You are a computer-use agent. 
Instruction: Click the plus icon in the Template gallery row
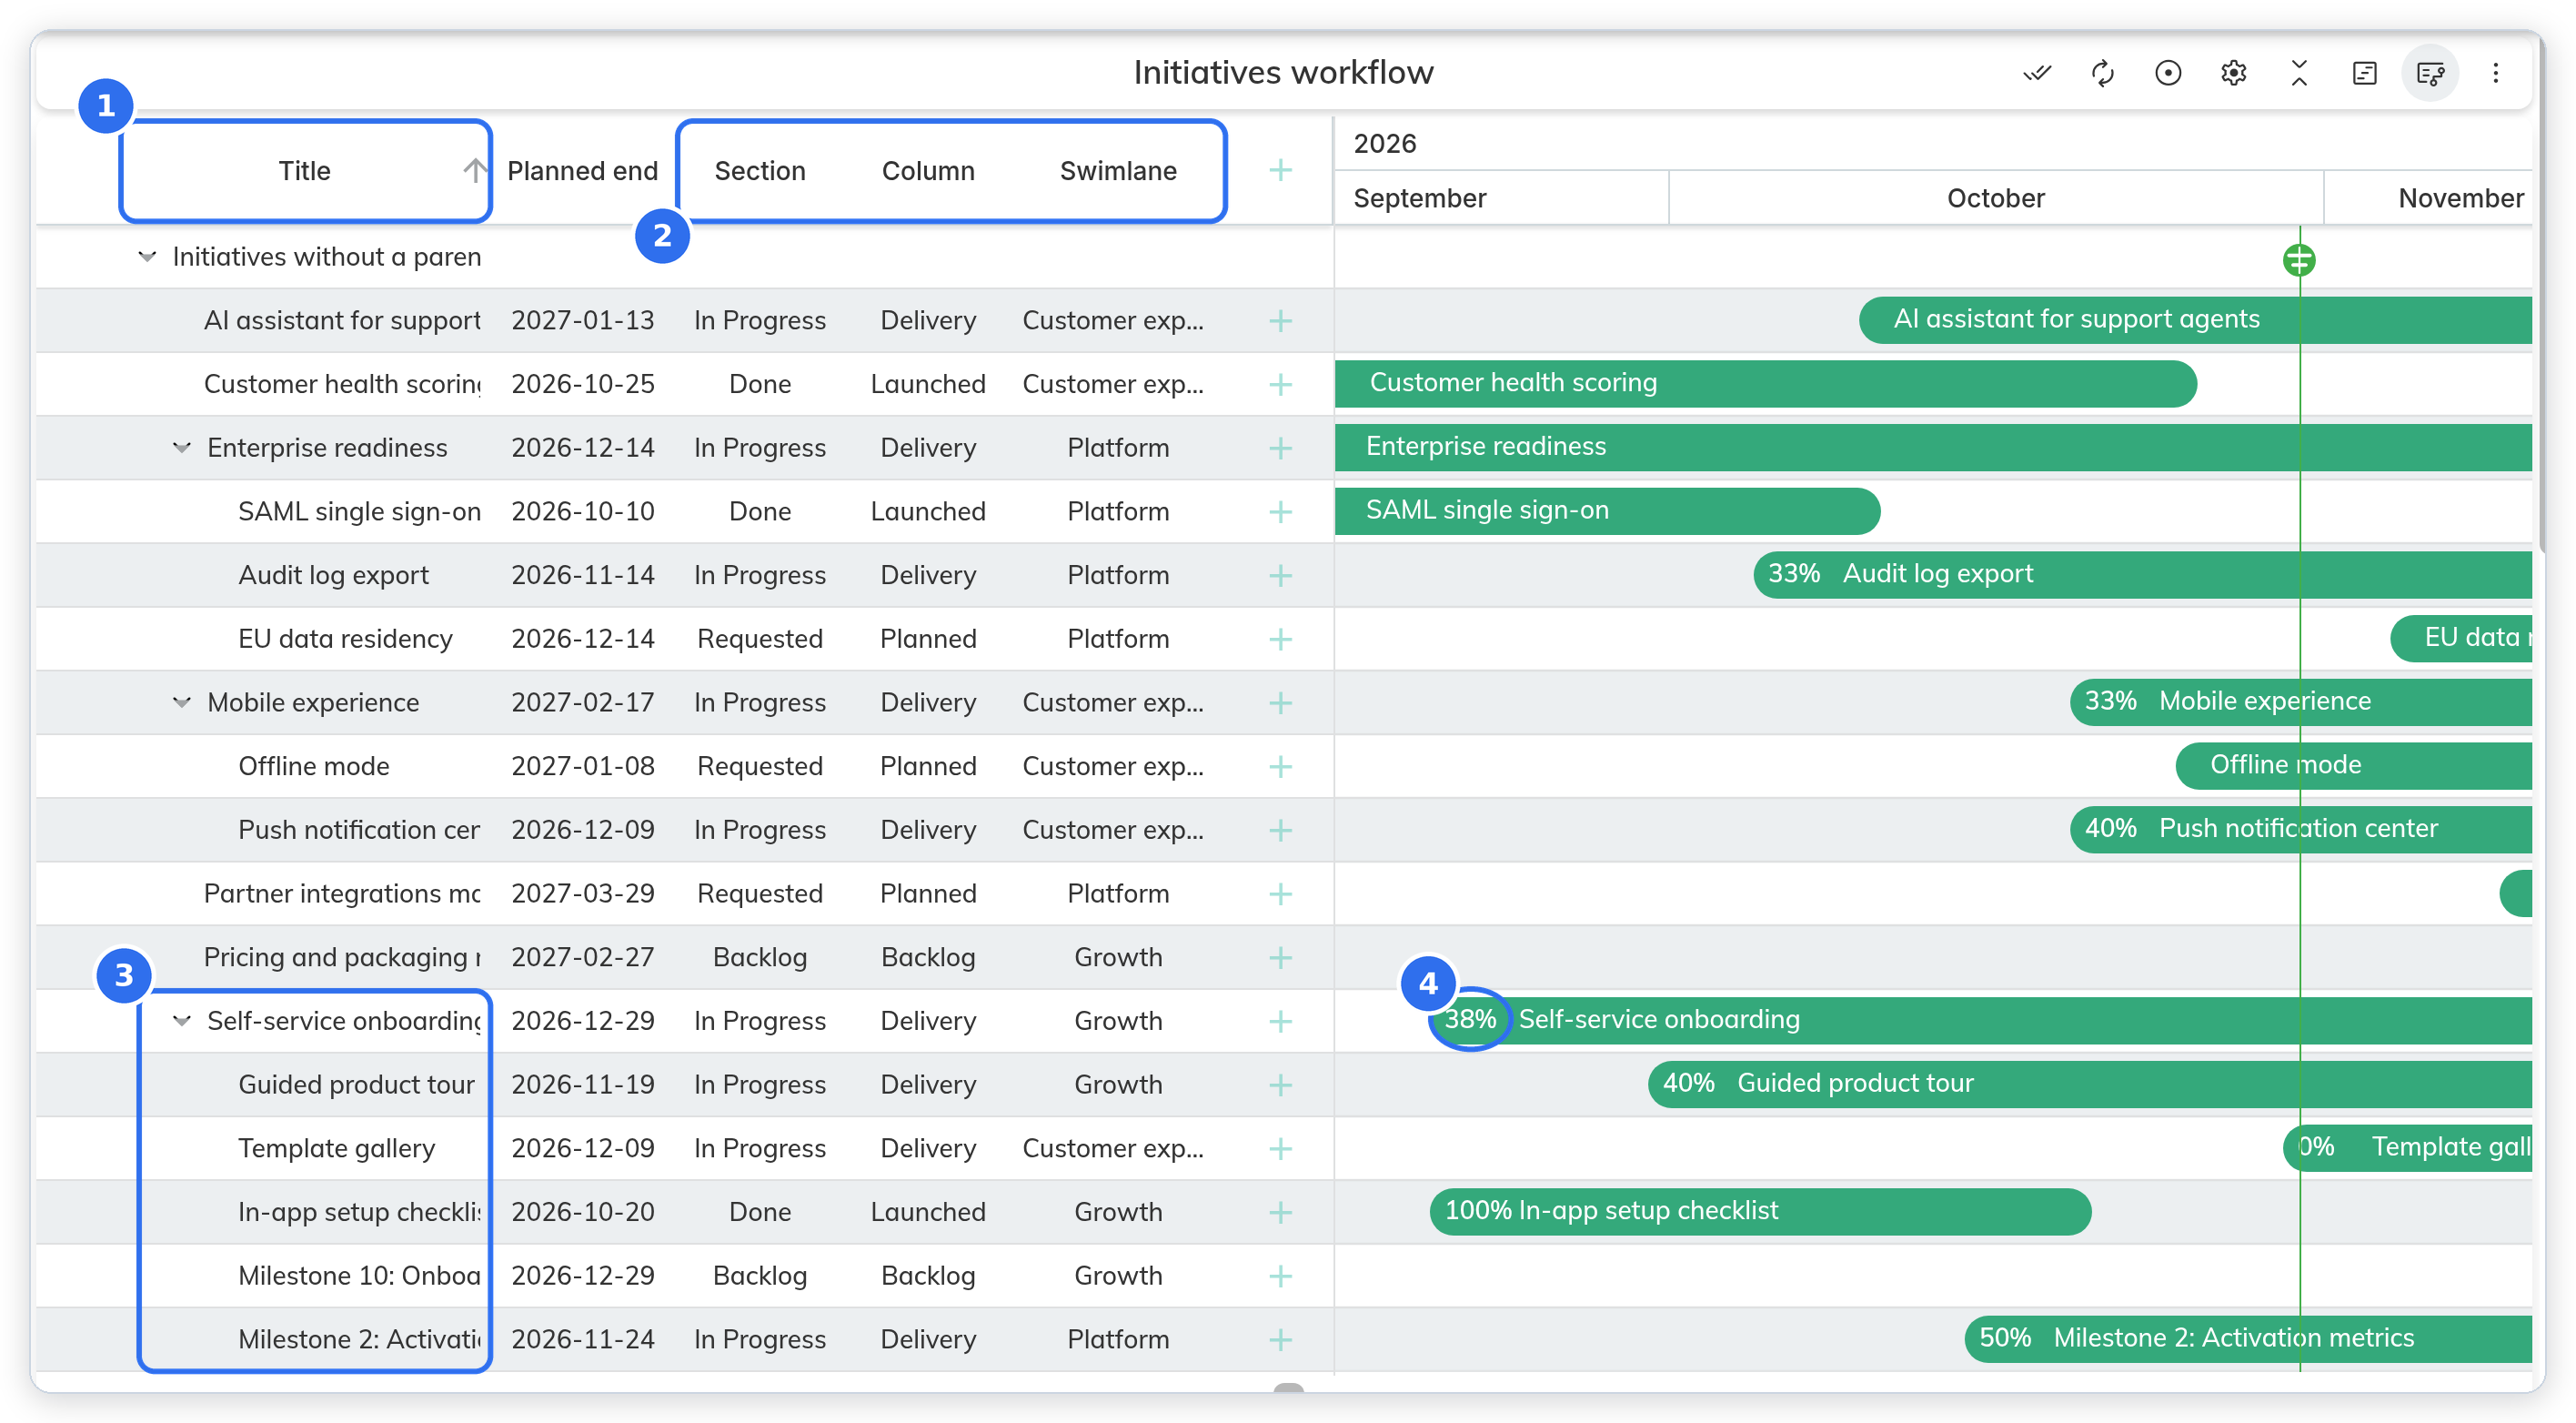(x=1280, y=1149)
